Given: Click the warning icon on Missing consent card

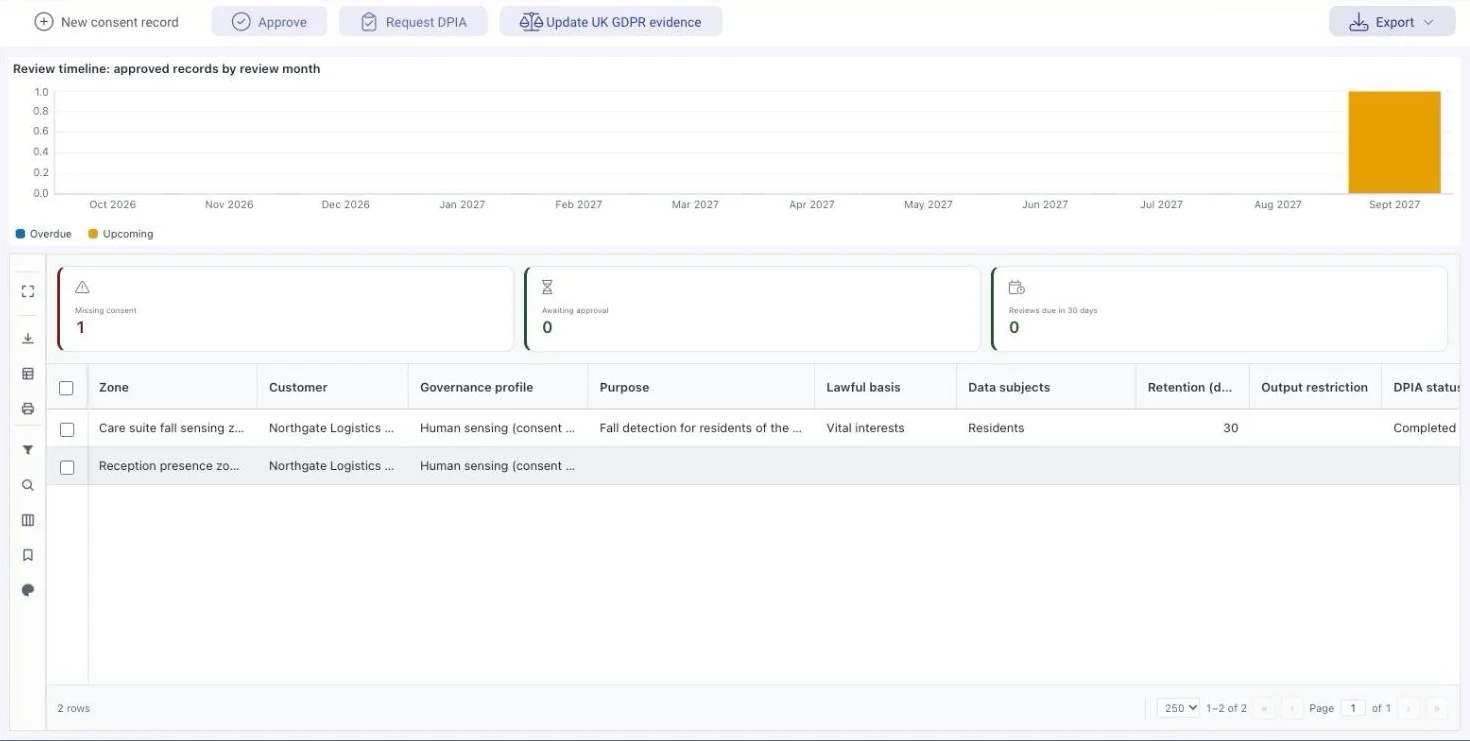Looking at the screenshot, I should 82,288.
